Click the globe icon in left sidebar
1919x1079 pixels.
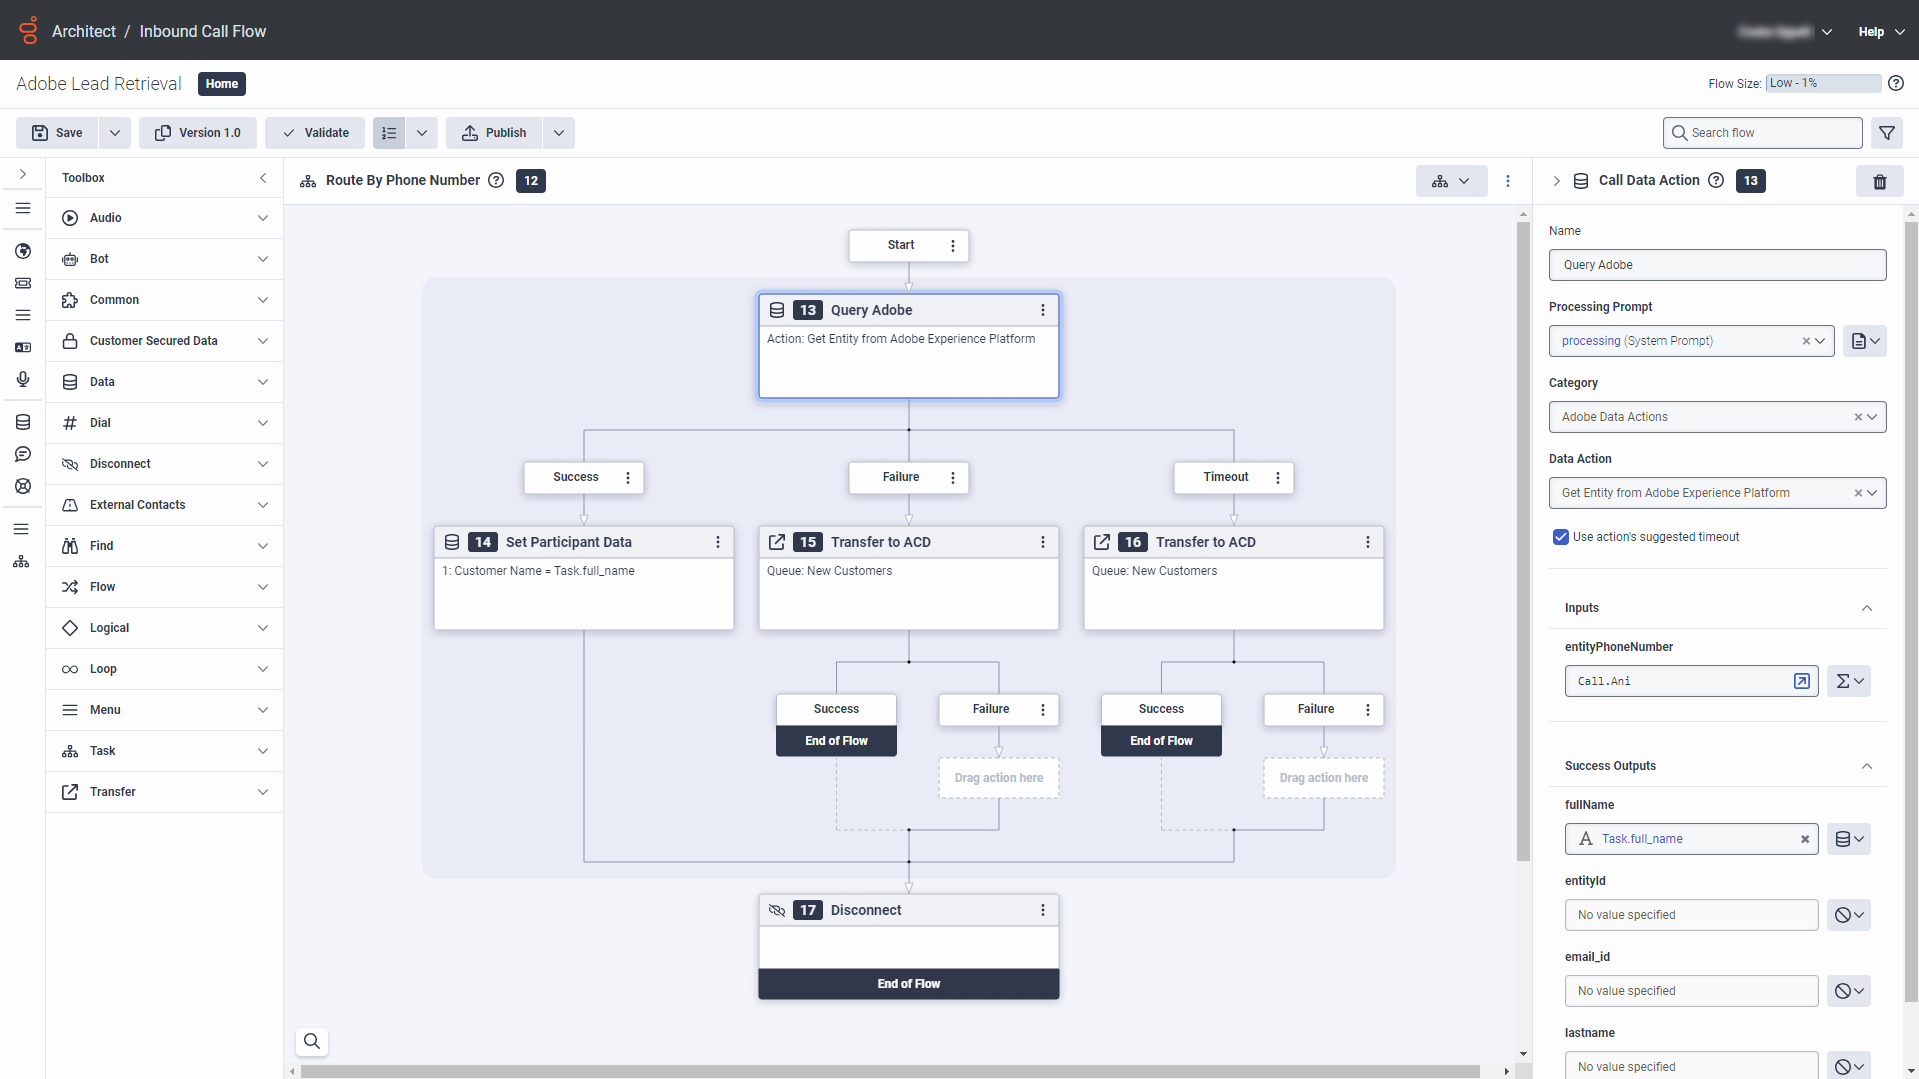[x=23, y=251]
